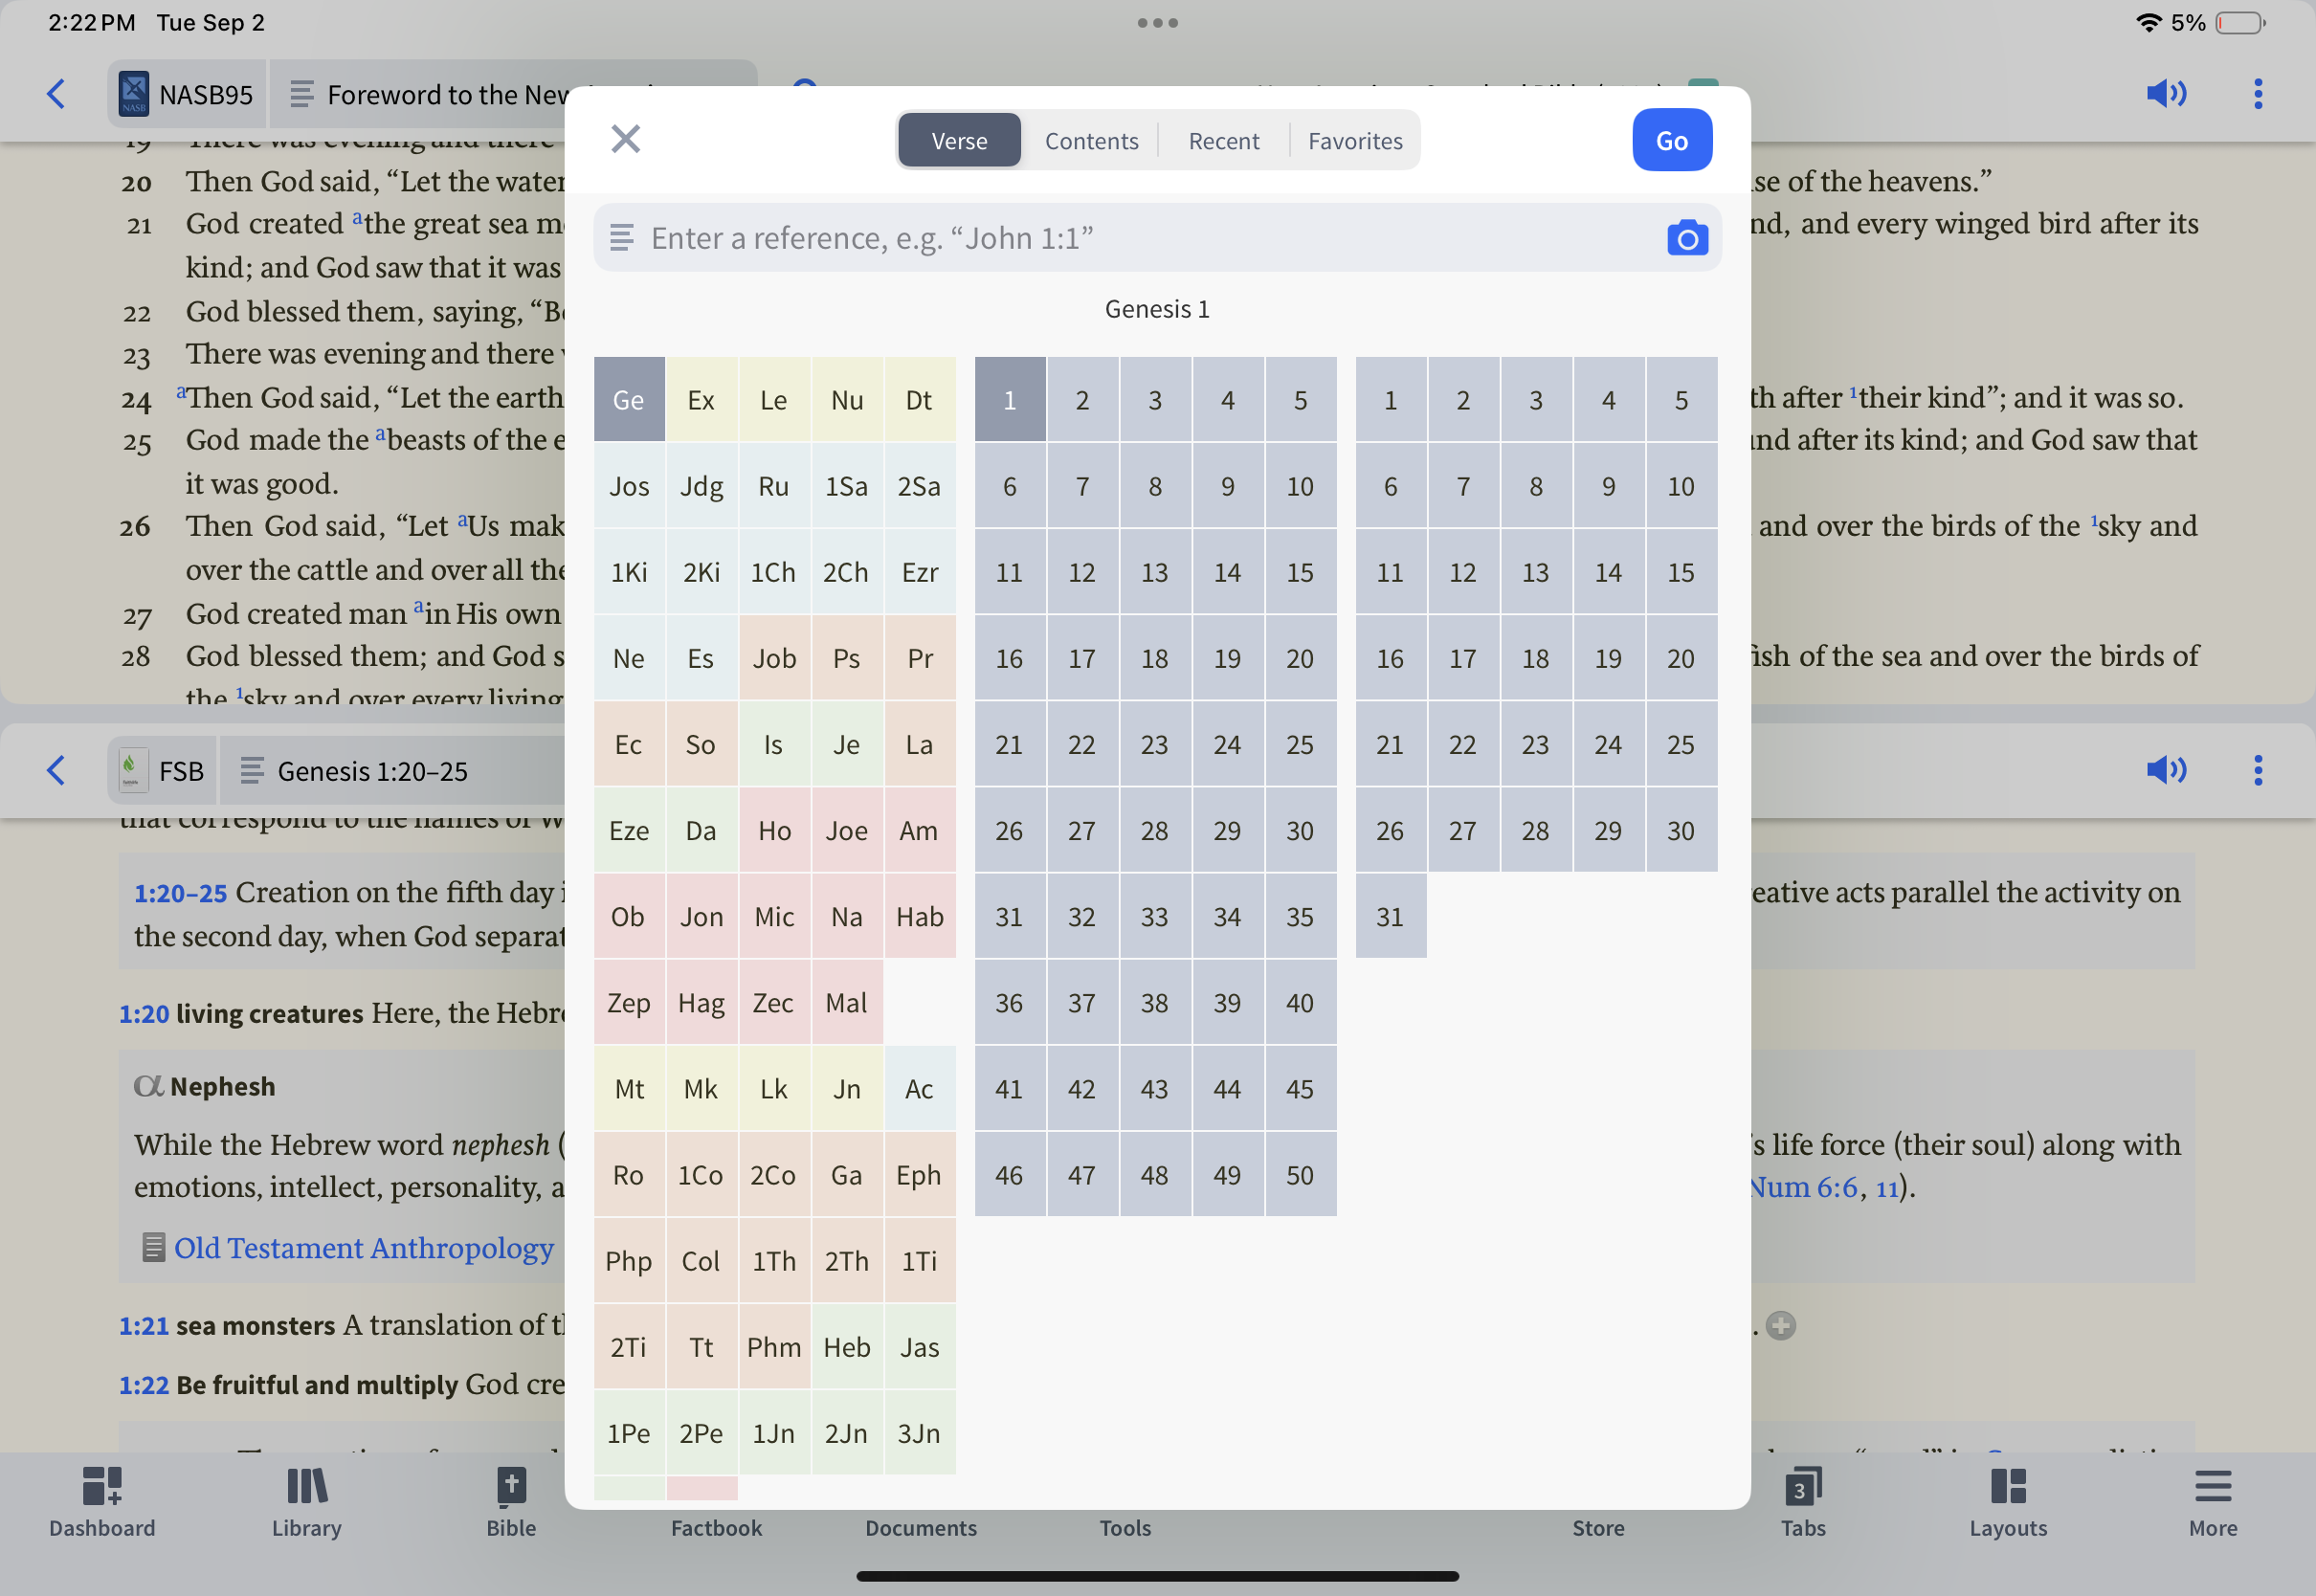Open the NASB95 panel three-dot menu

[2257, 94]
